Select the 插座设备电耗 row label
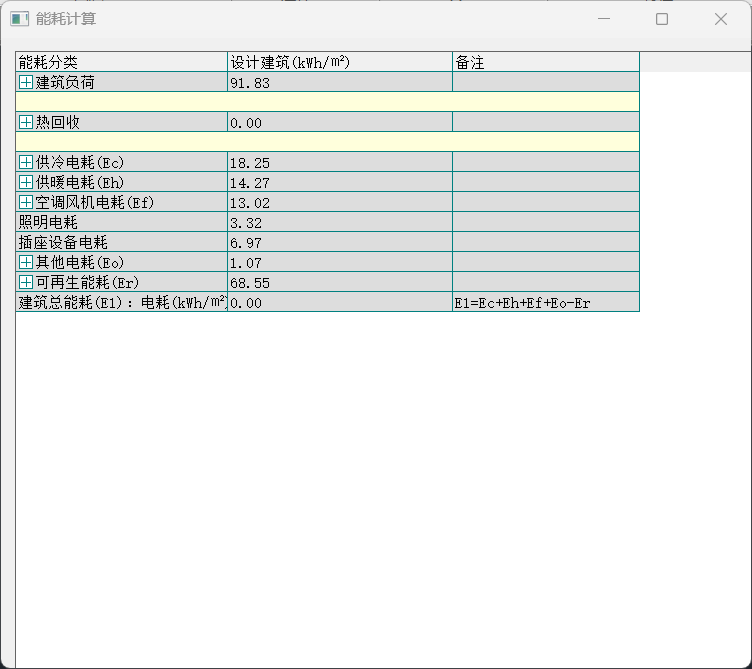 click(x=63, y=242)
